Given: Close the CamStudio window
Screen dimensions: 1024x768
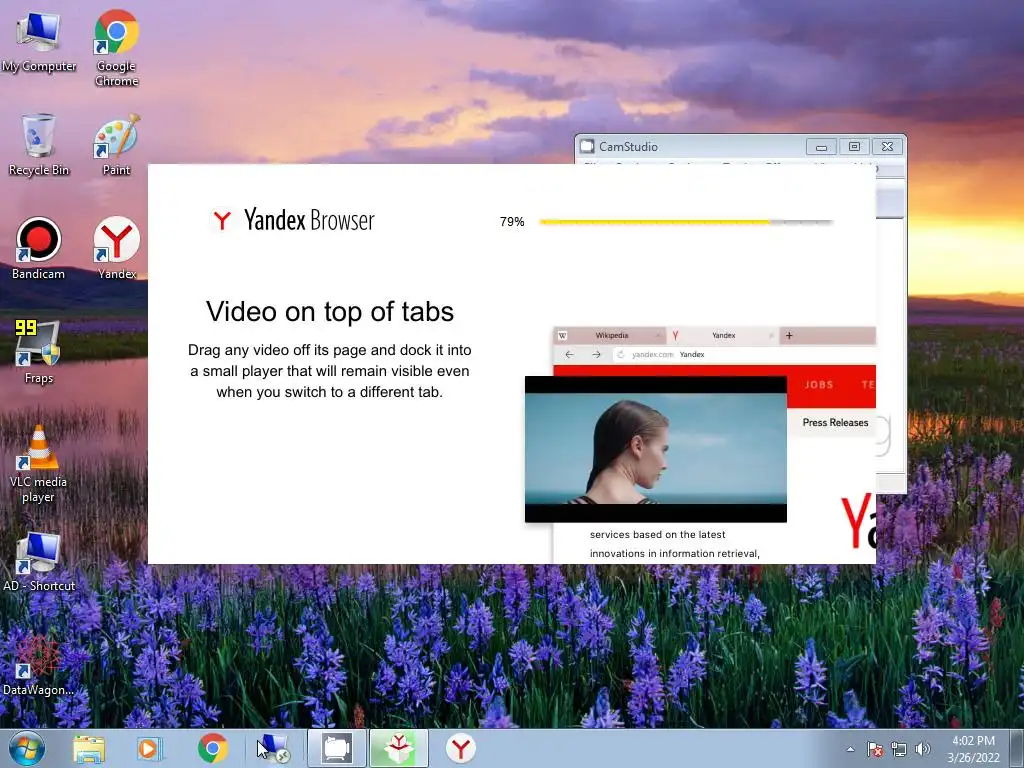Looking at the screenshot, I should (x=887, y=147).
